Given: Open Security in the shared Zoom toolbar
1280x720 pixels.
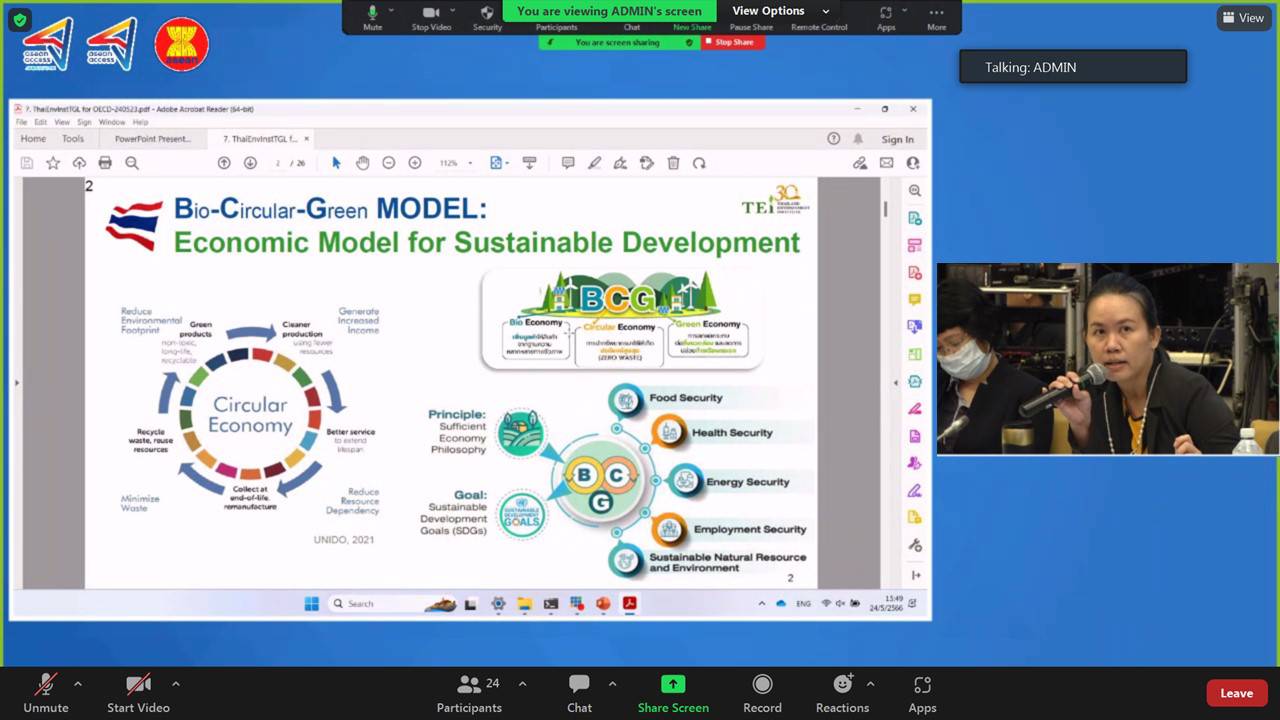Looking at the screenshot, I should tap(487, 18).
